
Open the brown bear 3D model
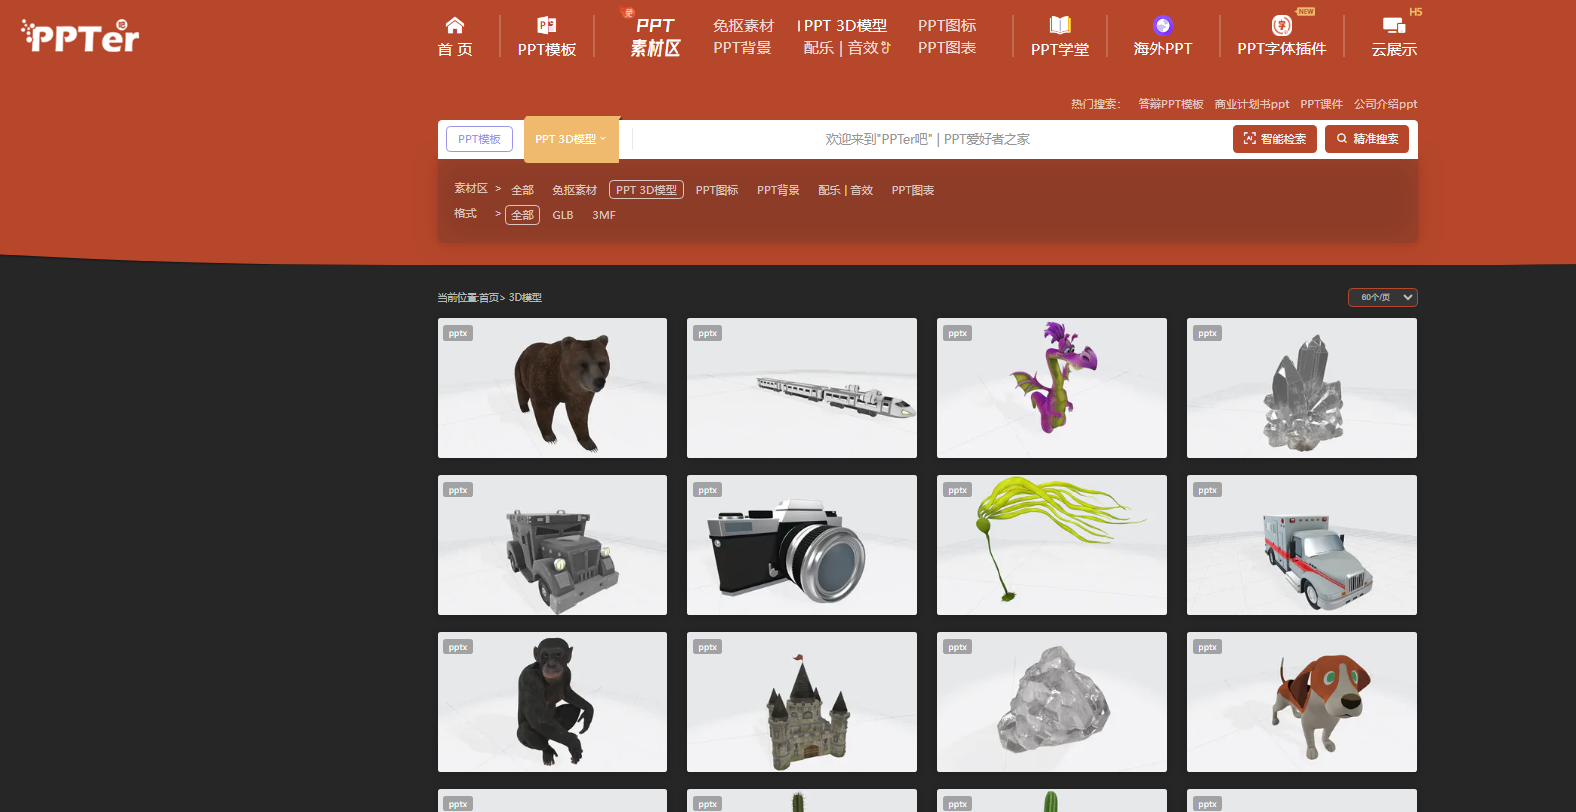click(552, 388)
